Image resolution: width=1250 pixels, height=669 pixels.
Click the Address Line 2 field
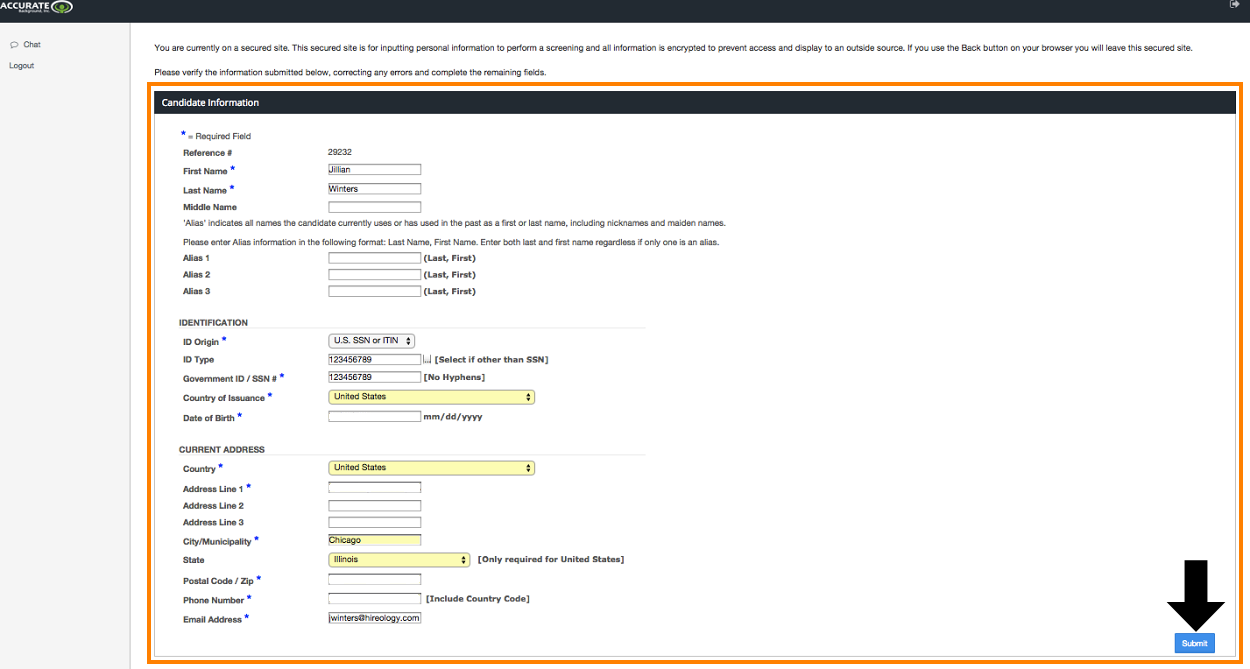click(375, 506)
